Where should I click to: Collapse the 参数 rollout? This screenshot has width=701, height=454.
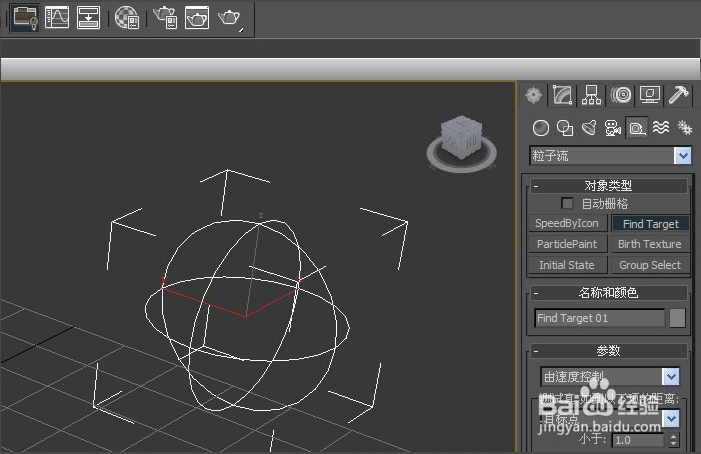tap(608, 351)
